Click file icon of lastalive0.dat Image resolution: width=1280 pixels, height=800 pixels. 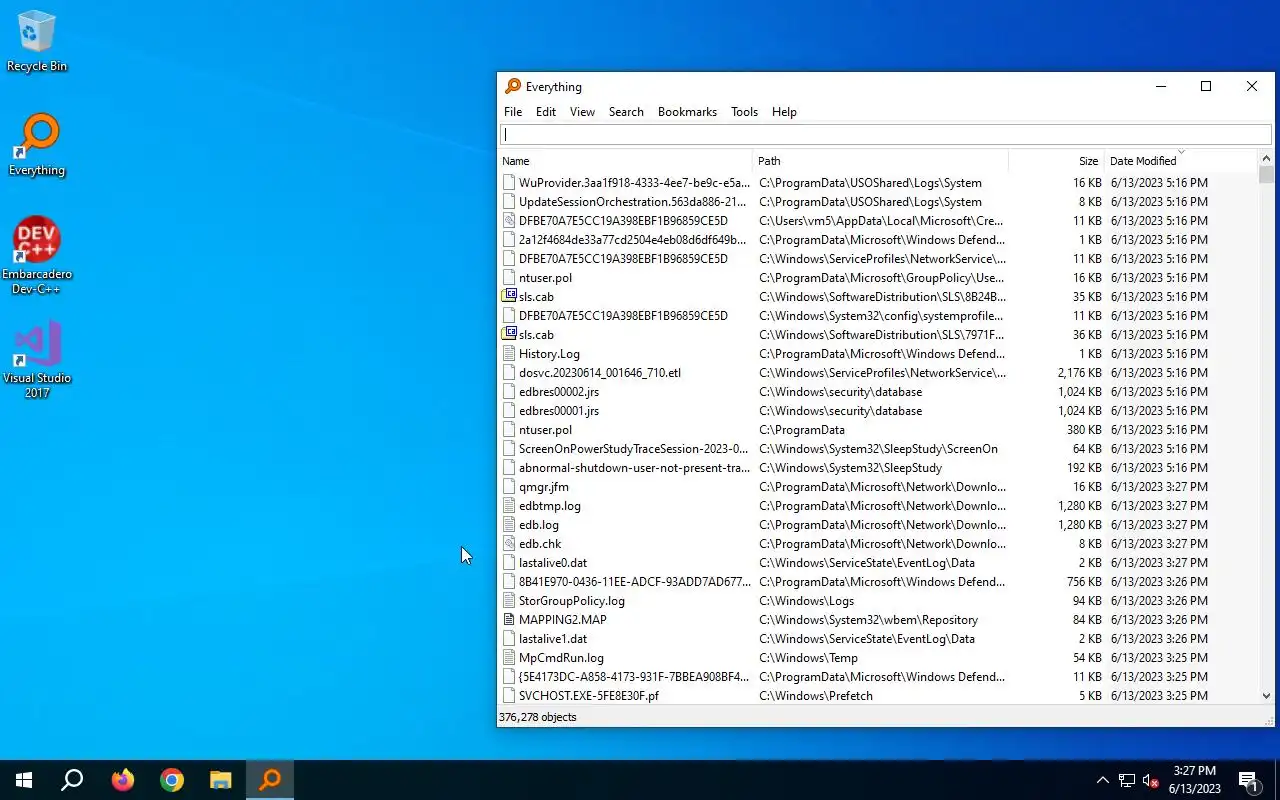(510, 563)
